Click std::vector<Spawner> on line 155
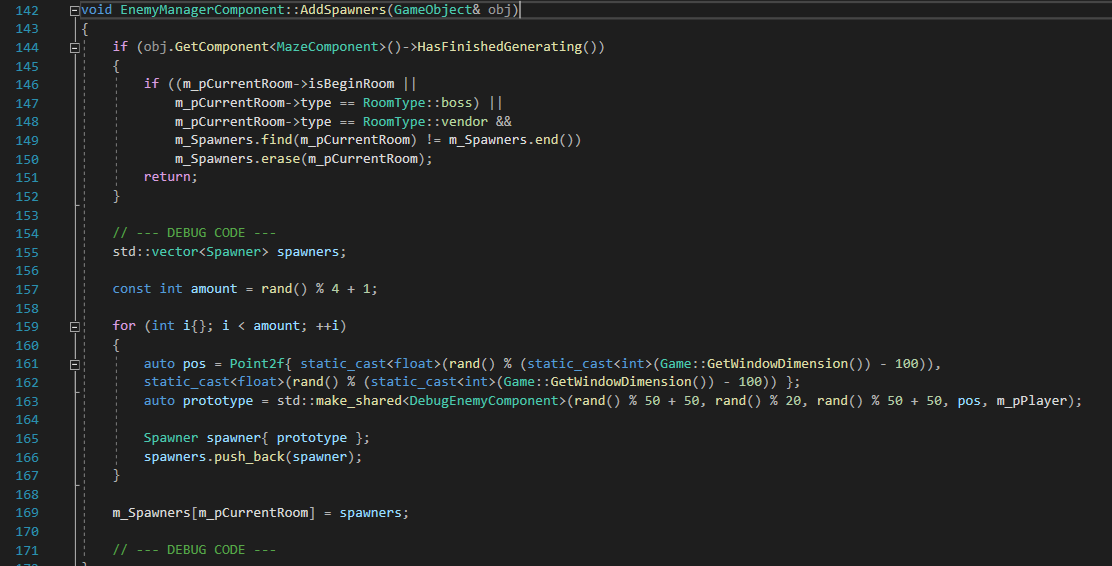This screenshot has height=566, width=1112. click(x=190, y=252)
